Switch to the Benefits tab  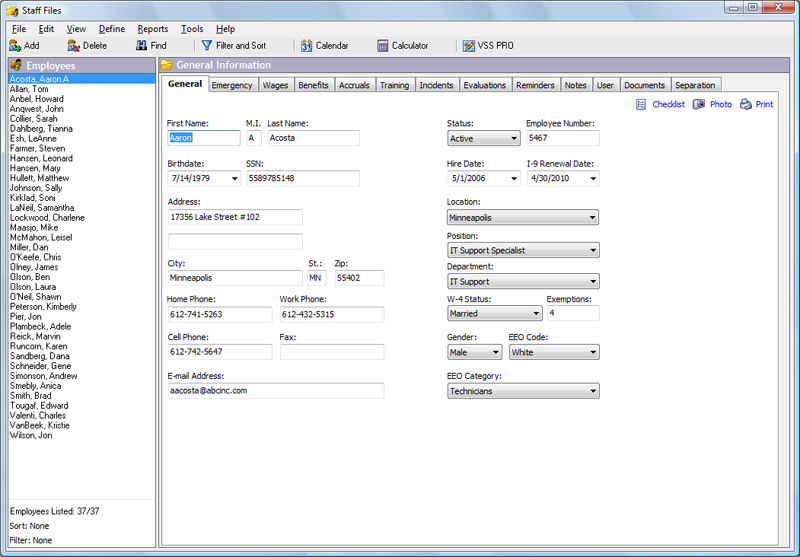pos(313,85)
